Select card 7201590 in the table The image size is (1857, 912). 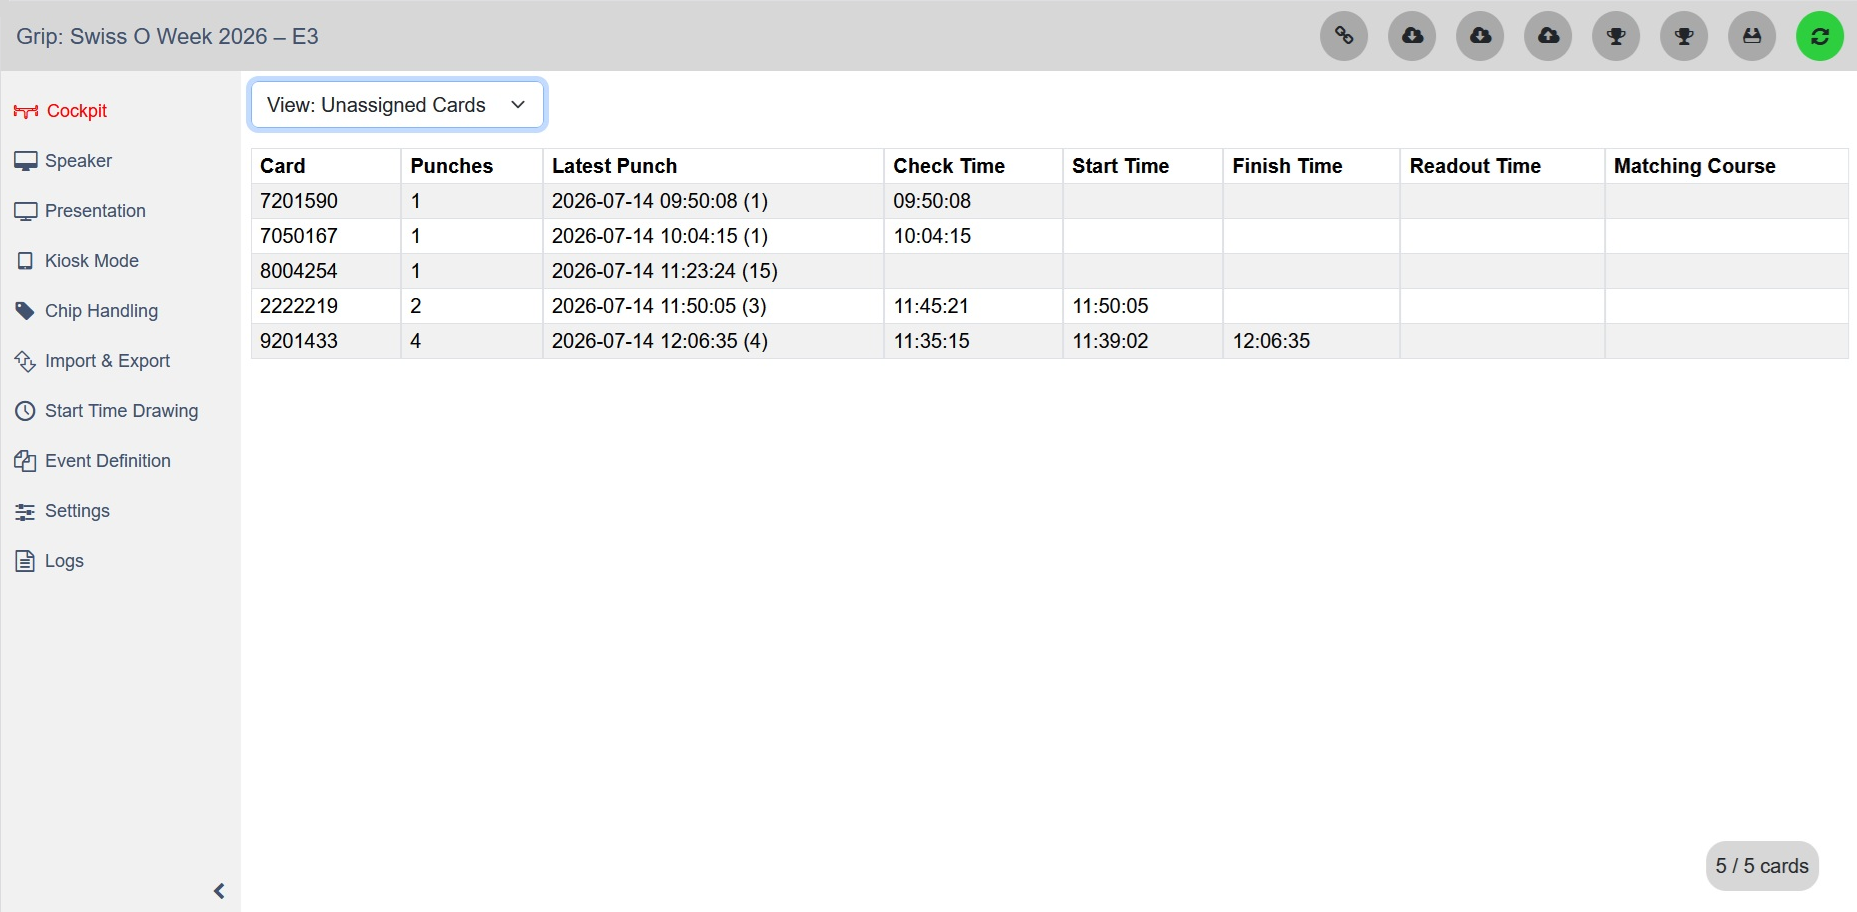click(299, 201)
